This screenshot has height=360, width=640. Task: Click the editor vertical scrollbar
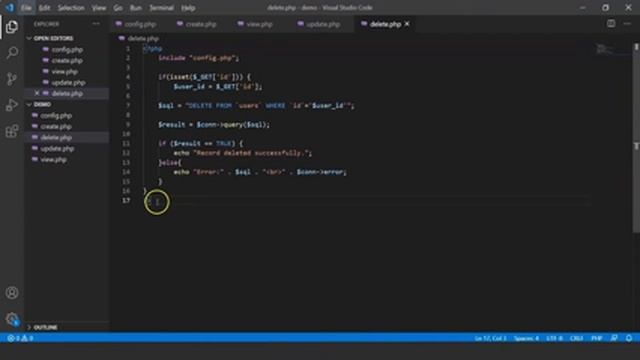[636, 139]
